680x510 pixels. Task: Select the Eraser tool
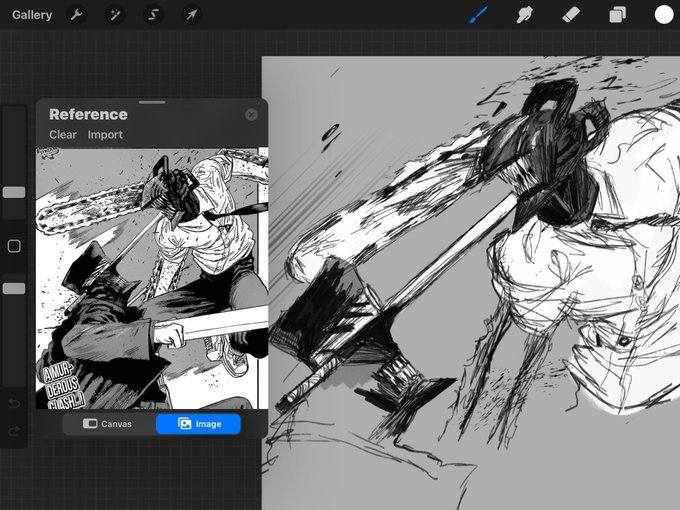(x=571, y=15)
